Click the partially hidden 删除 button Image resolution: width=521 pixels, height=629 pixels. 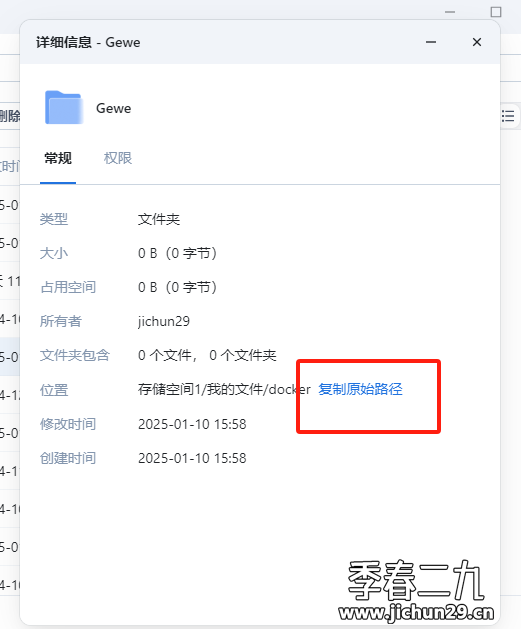[10, 116]
